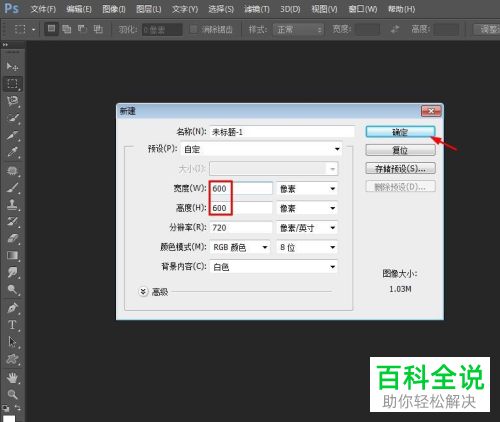Click the OK (确定) button

coord(400,132)
